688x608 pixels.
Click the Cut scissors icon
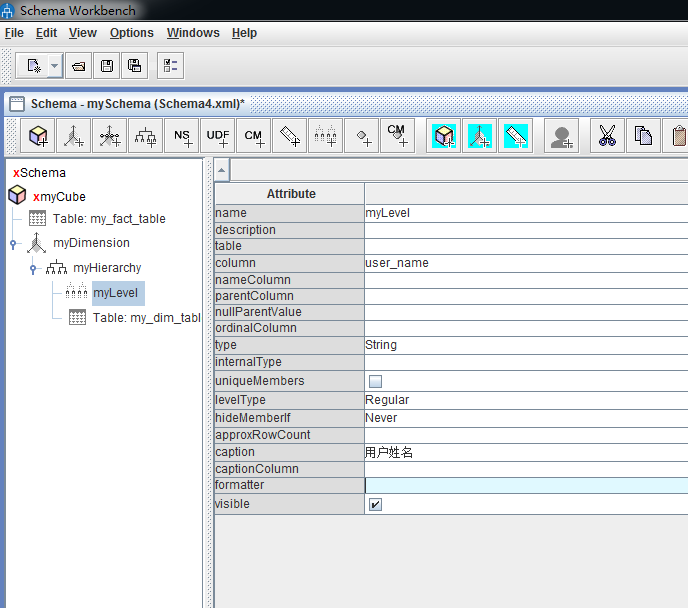click(606, 135)
